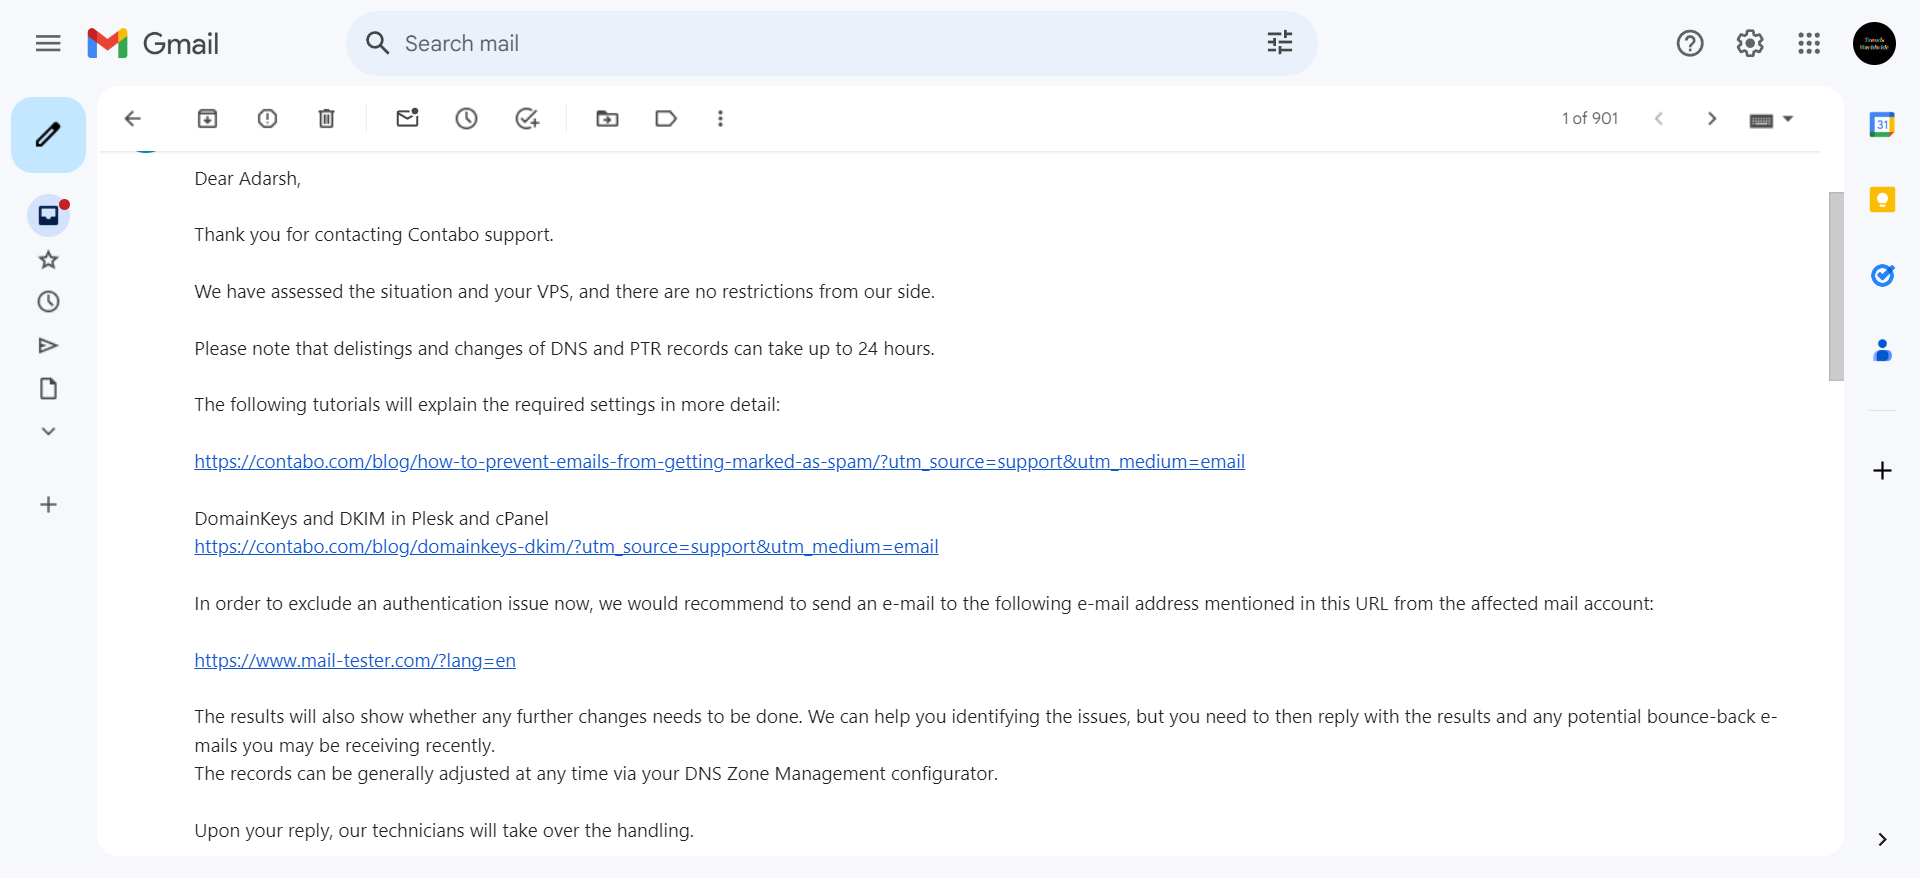Open the mail-tester.com link
This screenshot has width=1920, height=878.
(355, 661)
